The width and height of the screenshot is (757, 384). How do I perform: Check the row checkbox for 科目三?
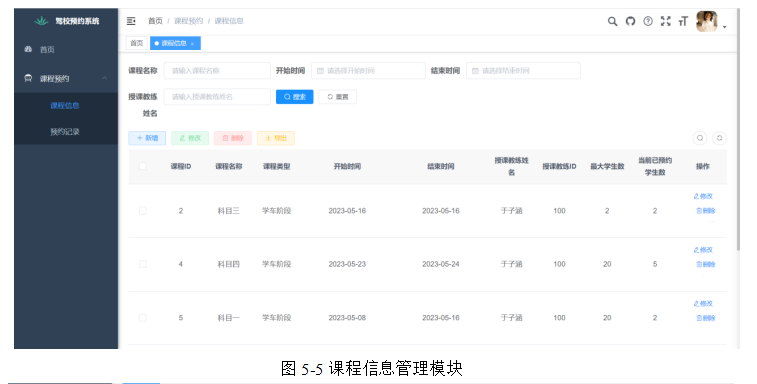[142, 211]
